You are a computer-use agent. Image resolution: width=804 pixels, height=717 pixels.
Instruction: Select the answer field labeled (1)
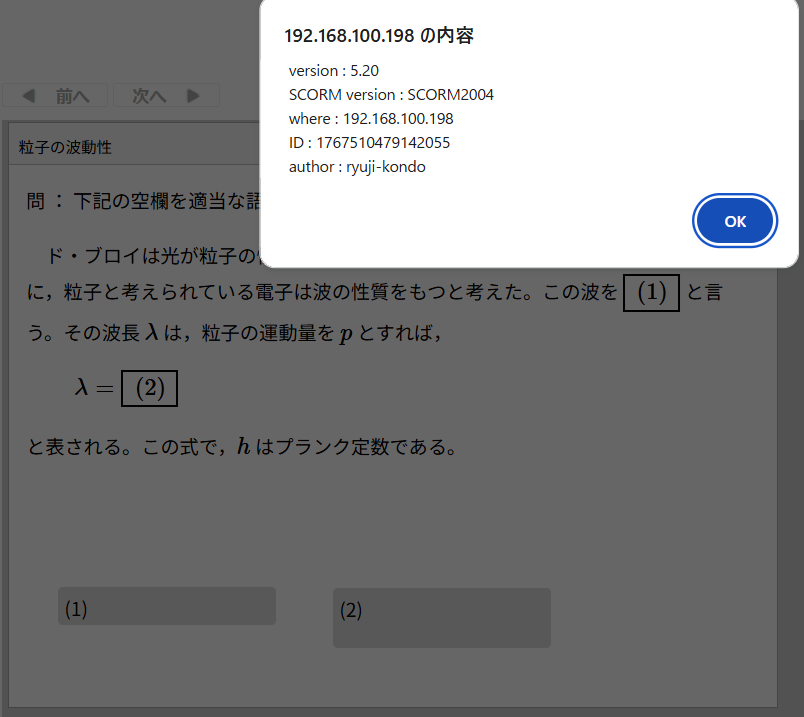[166, 607]
